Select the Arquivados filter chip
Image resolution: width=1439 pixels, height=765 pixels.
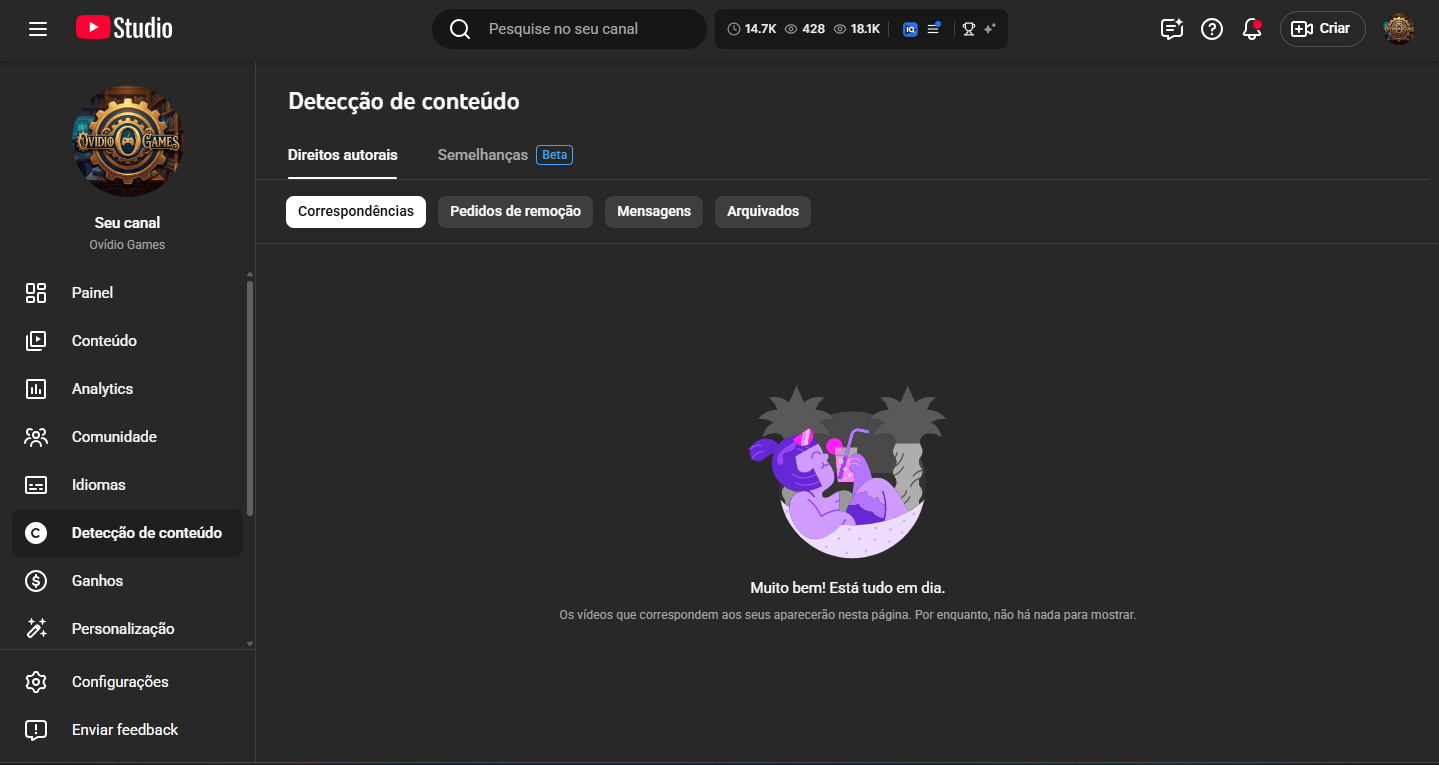(x=763, y=212)
